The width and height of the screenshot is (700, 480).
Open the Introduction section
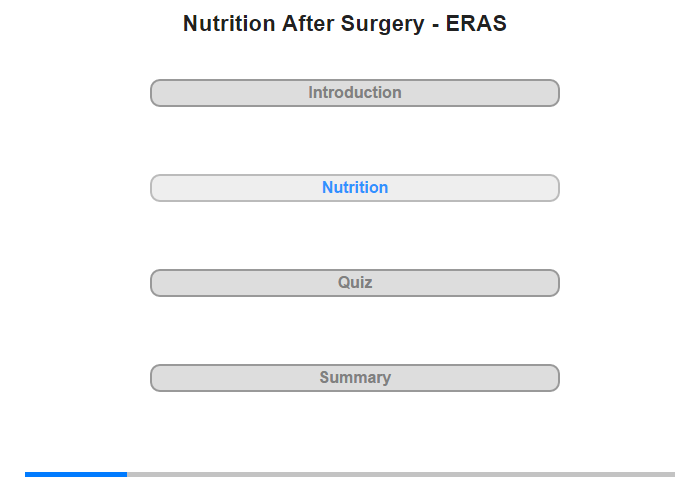pyautogui.click(x=355, y=93)
